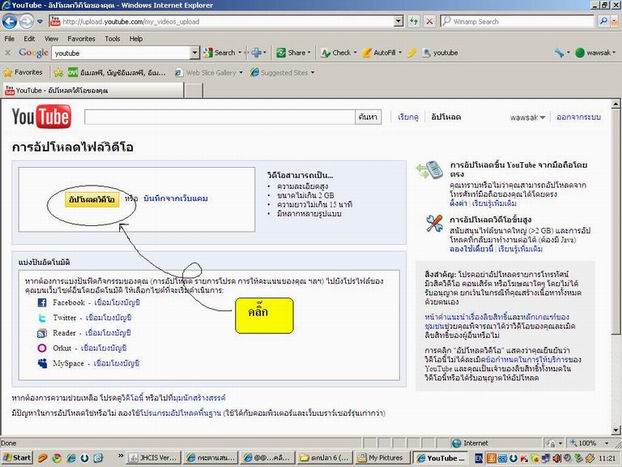The width and height of the screenshot is (622, 467).
Task: Click the Facebook icon in sharing list
Action: tap(42, 303)
